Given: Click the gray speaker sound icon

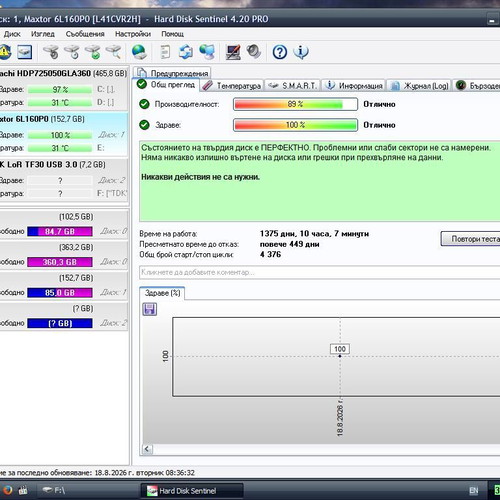Looking at the screenshot, I should [x=254, y=52].
